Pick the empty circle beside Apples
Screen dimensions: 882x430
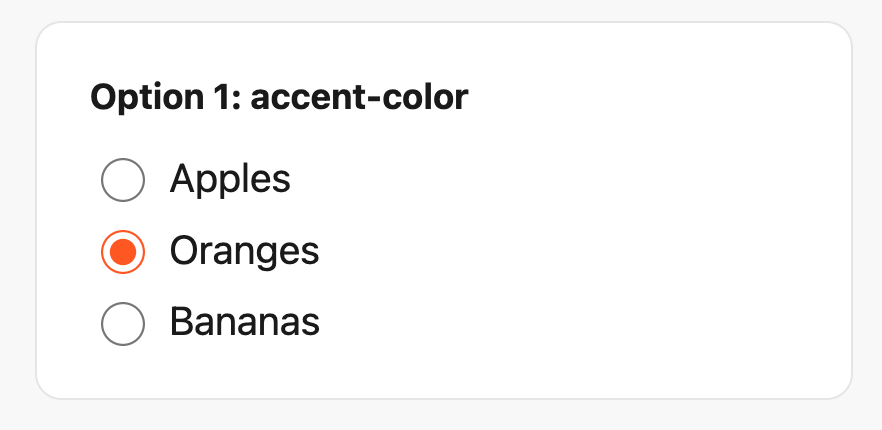click(123, 180)
